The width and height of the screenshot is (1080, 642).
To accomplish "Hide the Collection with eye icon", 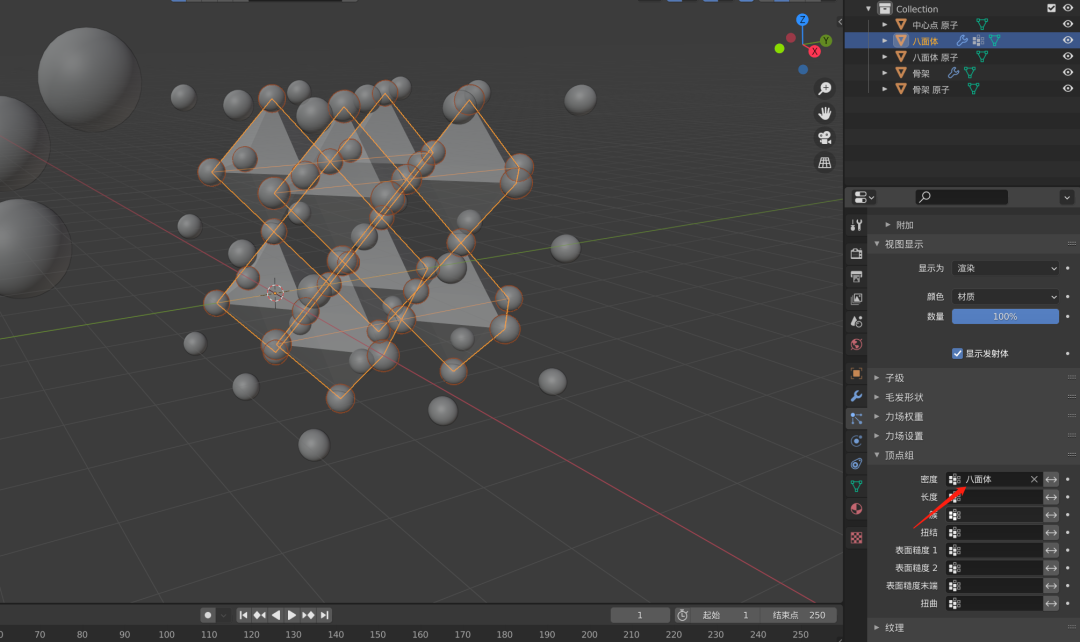I will [1068, 8].
